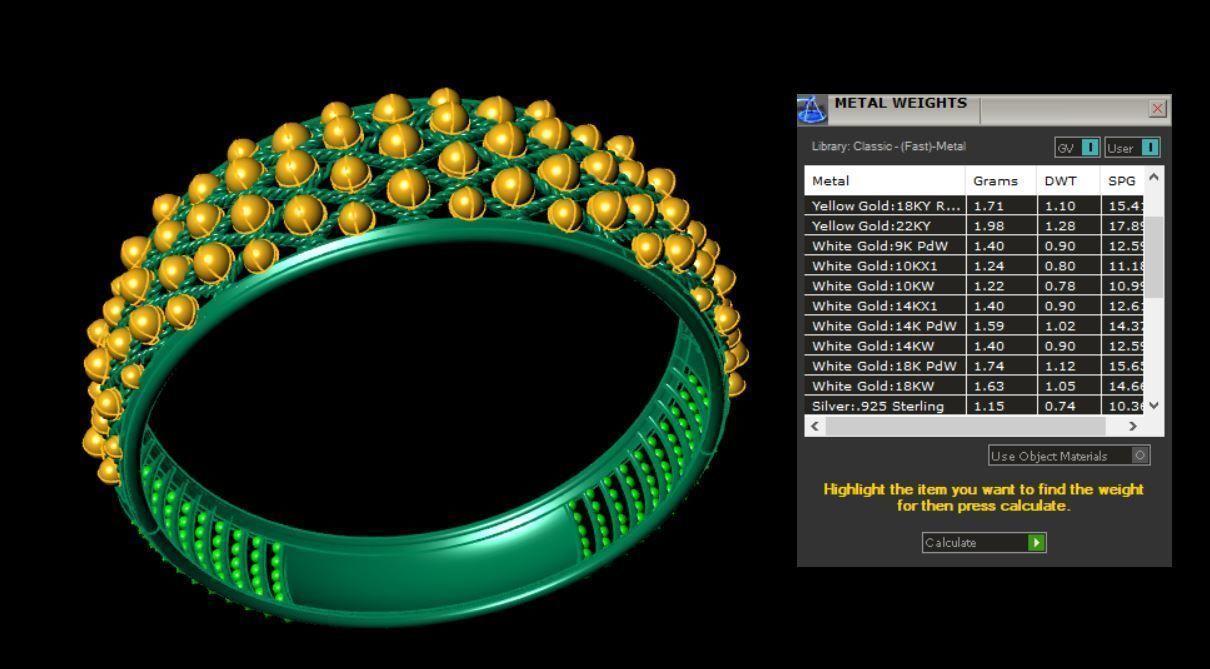Select the White Gold:18KW row
The width and height of the screenshot is (1210, 669).
click(974, 386)
